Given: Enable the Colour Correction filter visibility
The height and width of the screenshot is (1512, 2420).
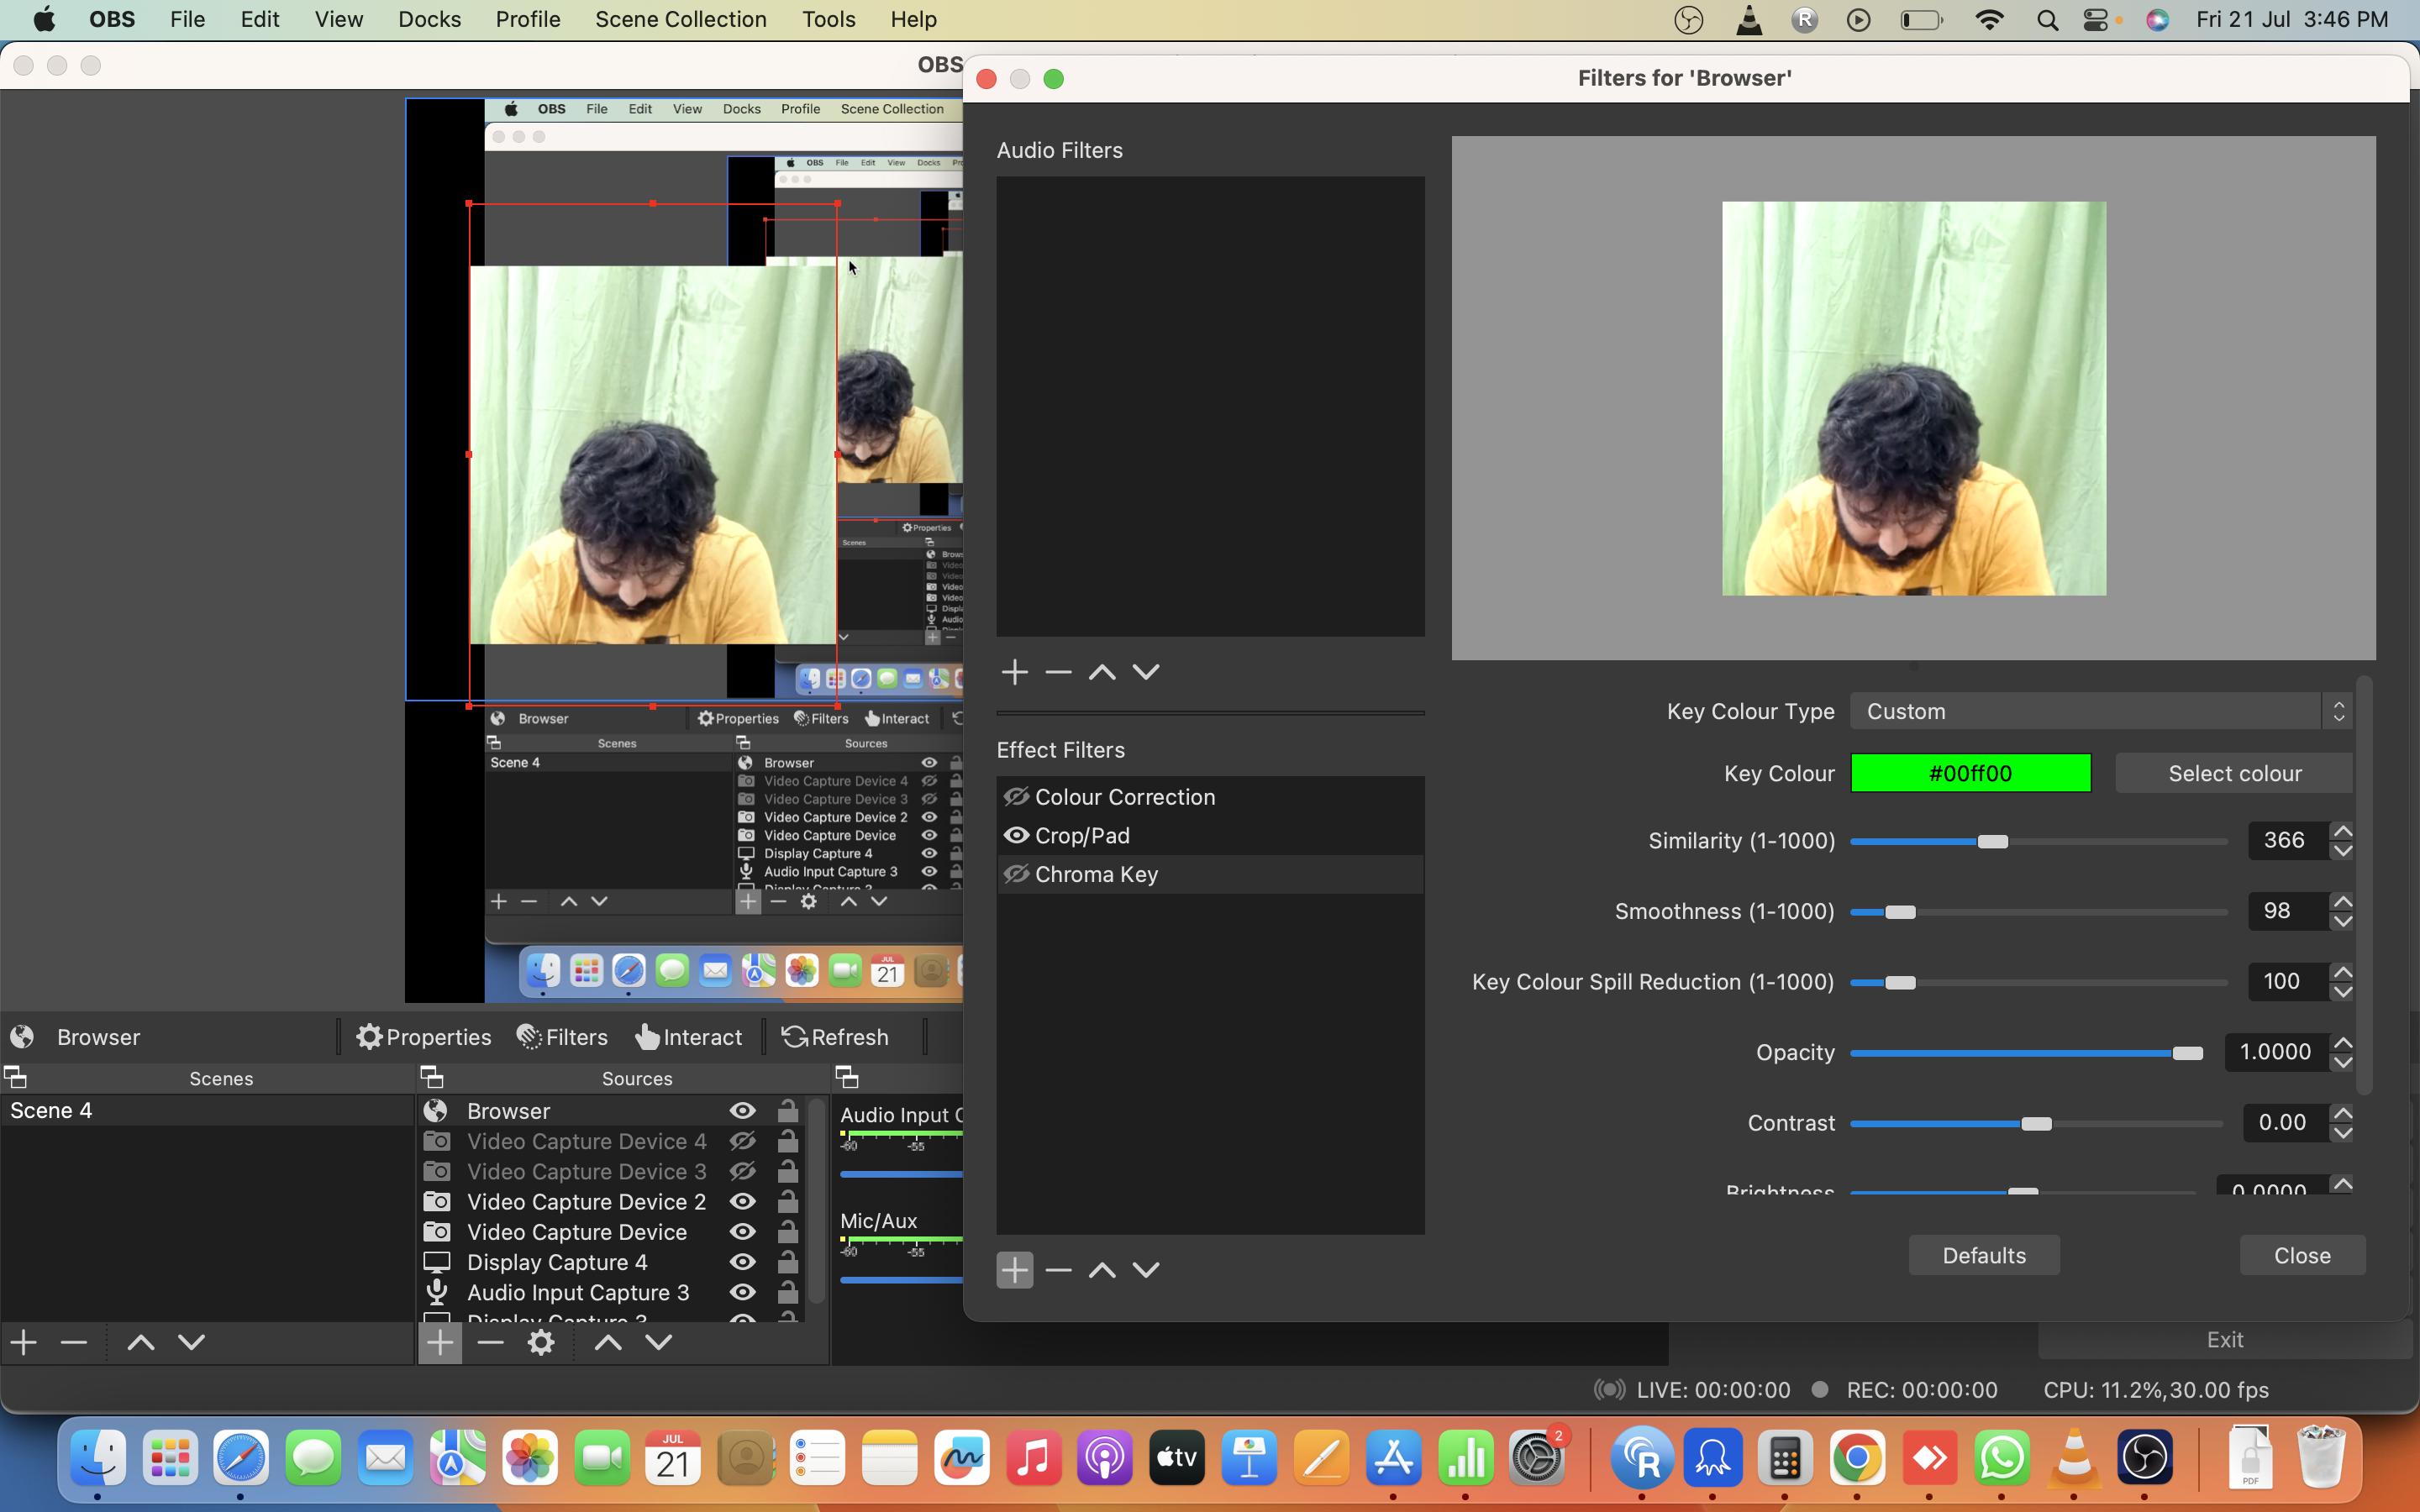Looking at the screenshot, I should coord(1016,797).
